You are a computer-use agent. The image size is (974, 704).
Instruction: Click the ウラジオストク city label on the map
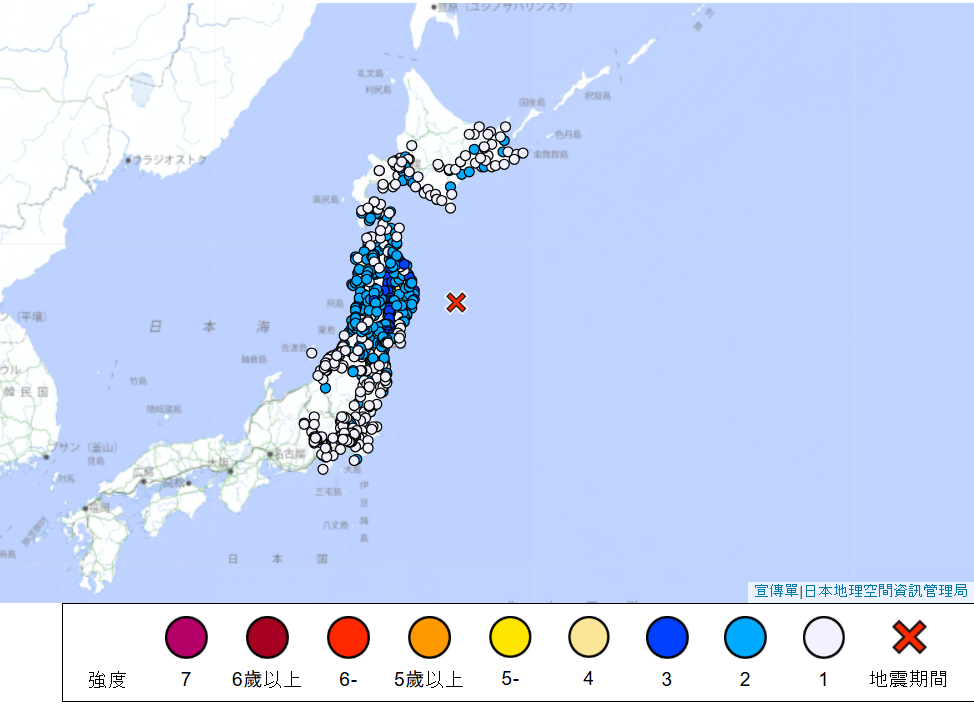tap(170, 159)
